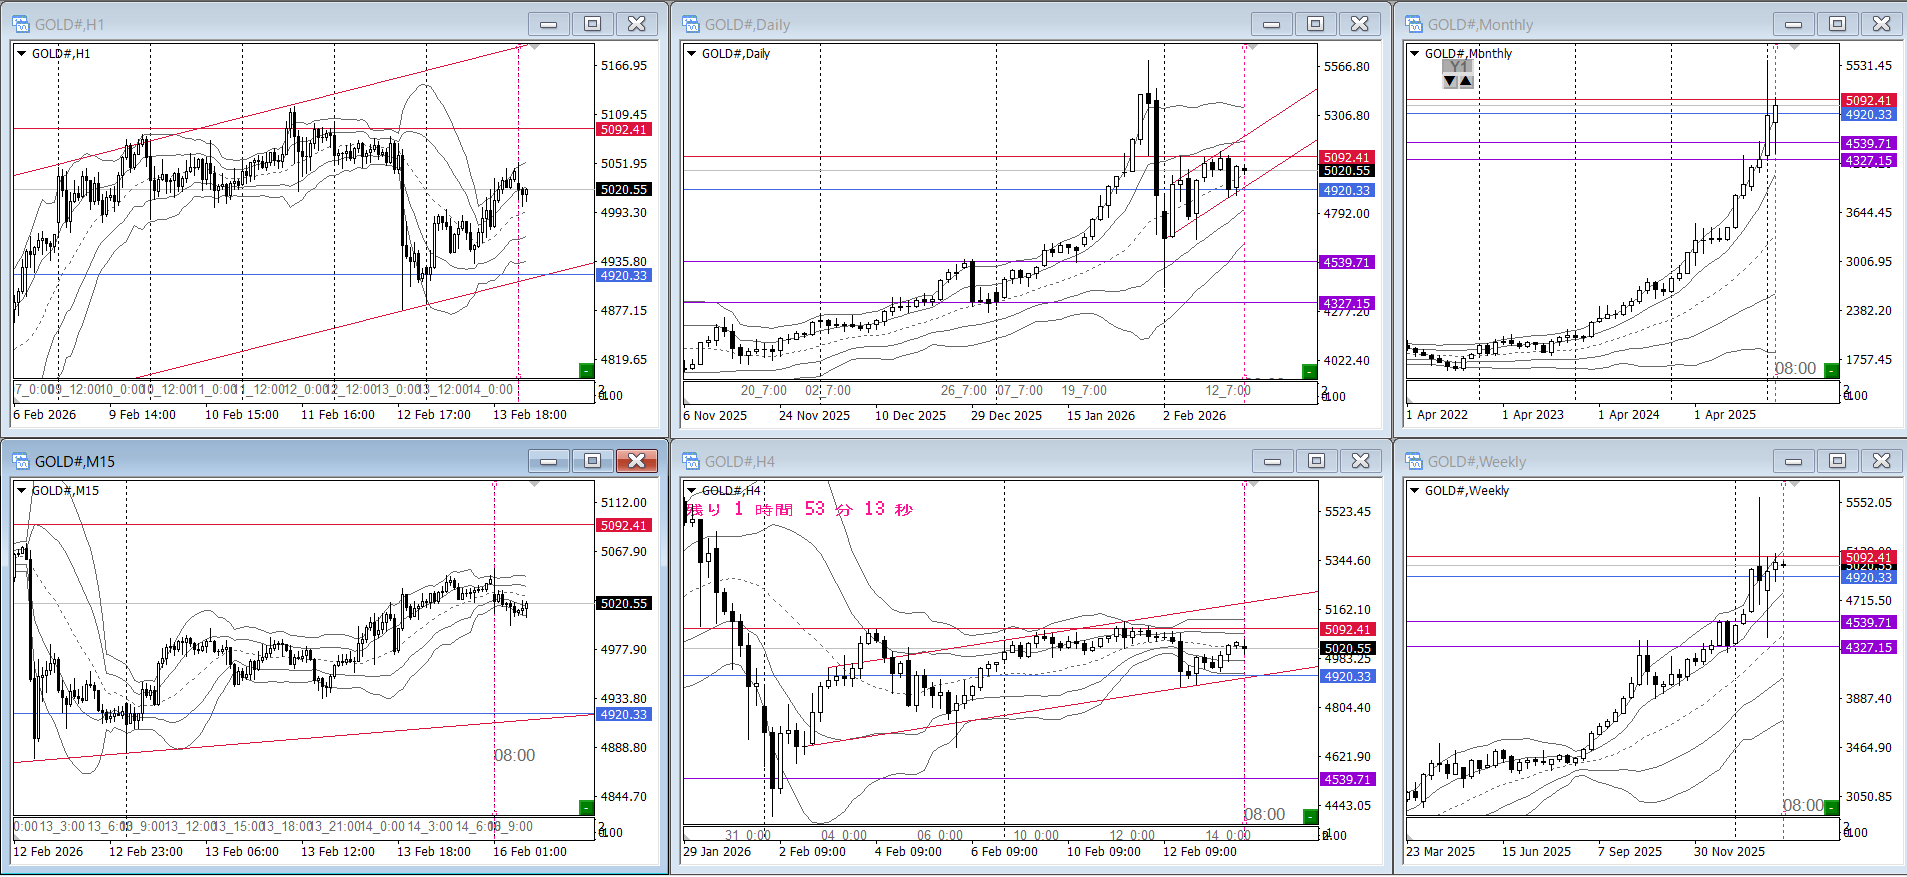This screenshot has height=877, width=1907.
Task: Toggle the green minus button on M15 chart
Action: coord(587,807)
